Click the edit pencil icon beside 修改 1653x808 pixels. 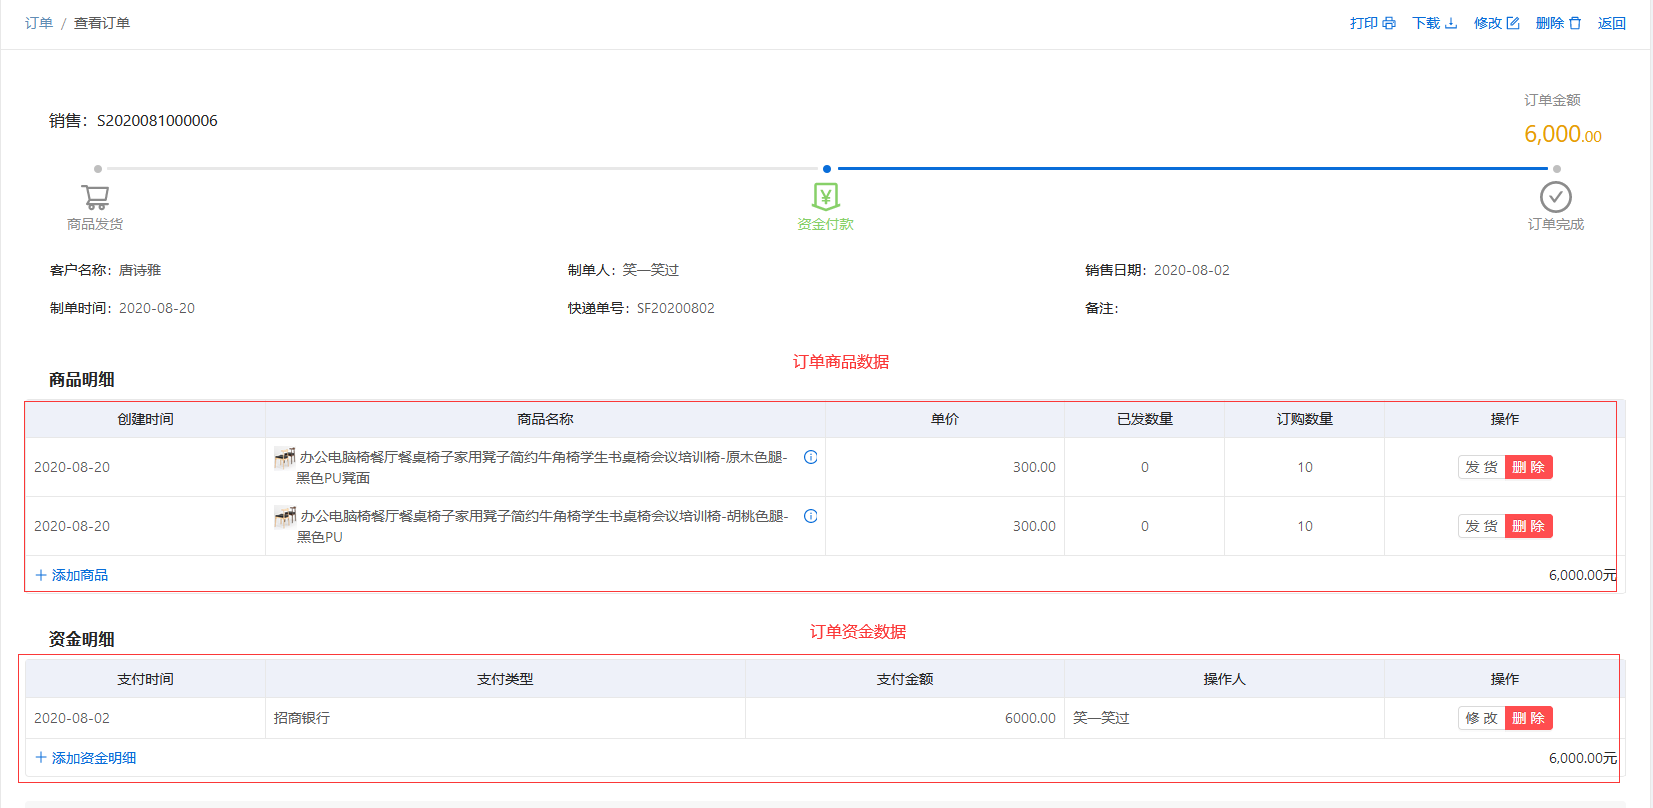(x=1513, y=23)
